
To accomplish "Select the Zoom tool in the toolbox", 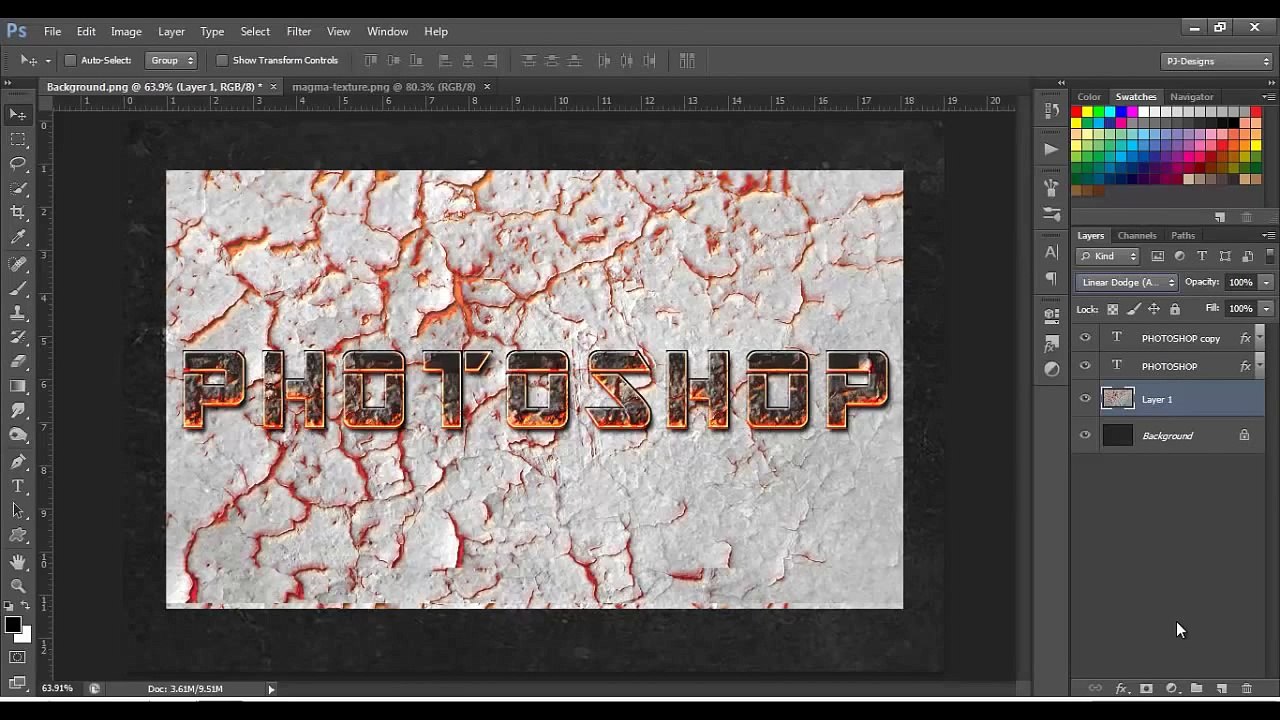I will pos(18,586).
